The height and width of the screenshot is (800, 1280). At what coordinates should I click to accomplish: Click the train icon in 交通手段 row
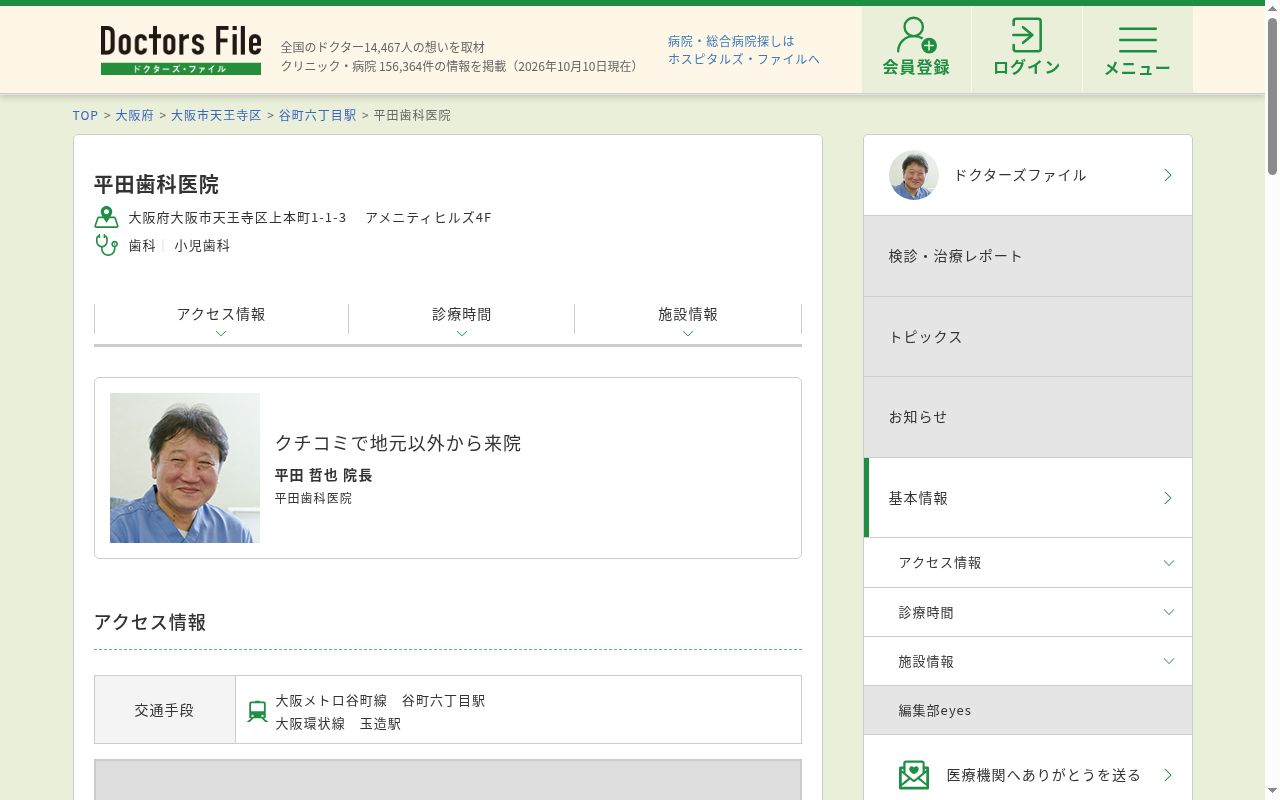[257, 711]
